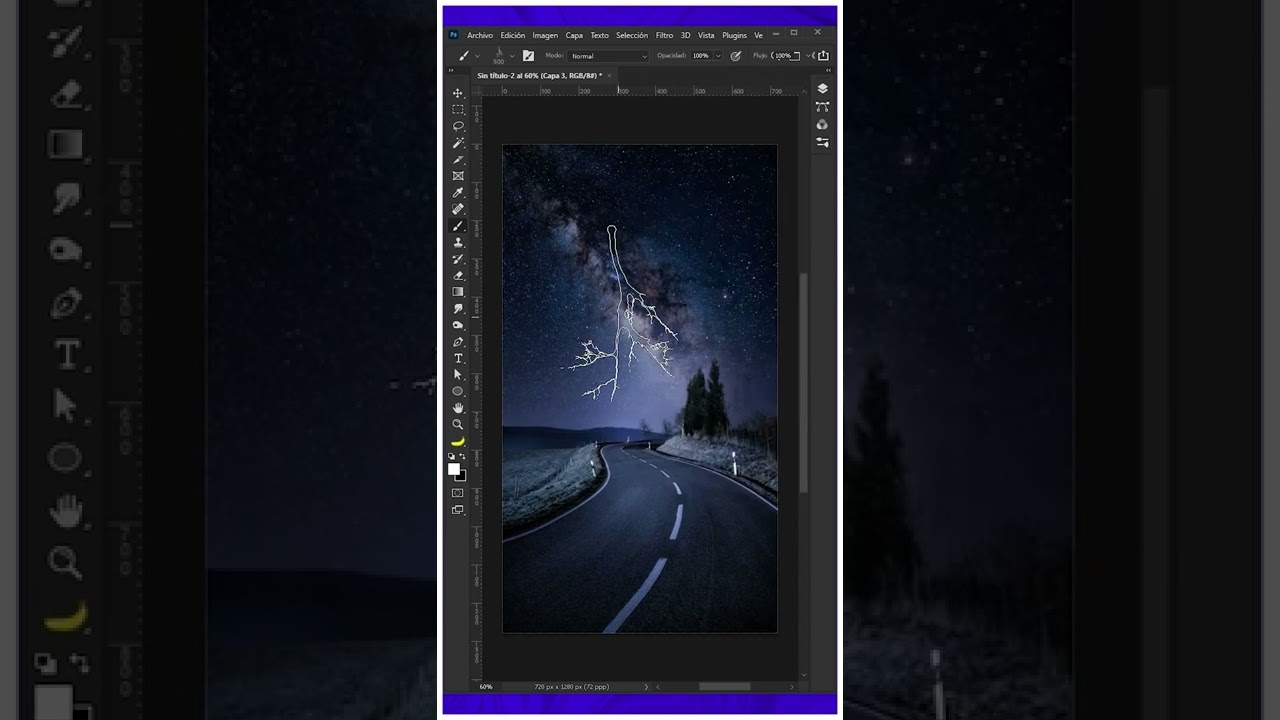1280x720 pixels.
Task: Open status bar document info arrow
Action: (646, 687)
